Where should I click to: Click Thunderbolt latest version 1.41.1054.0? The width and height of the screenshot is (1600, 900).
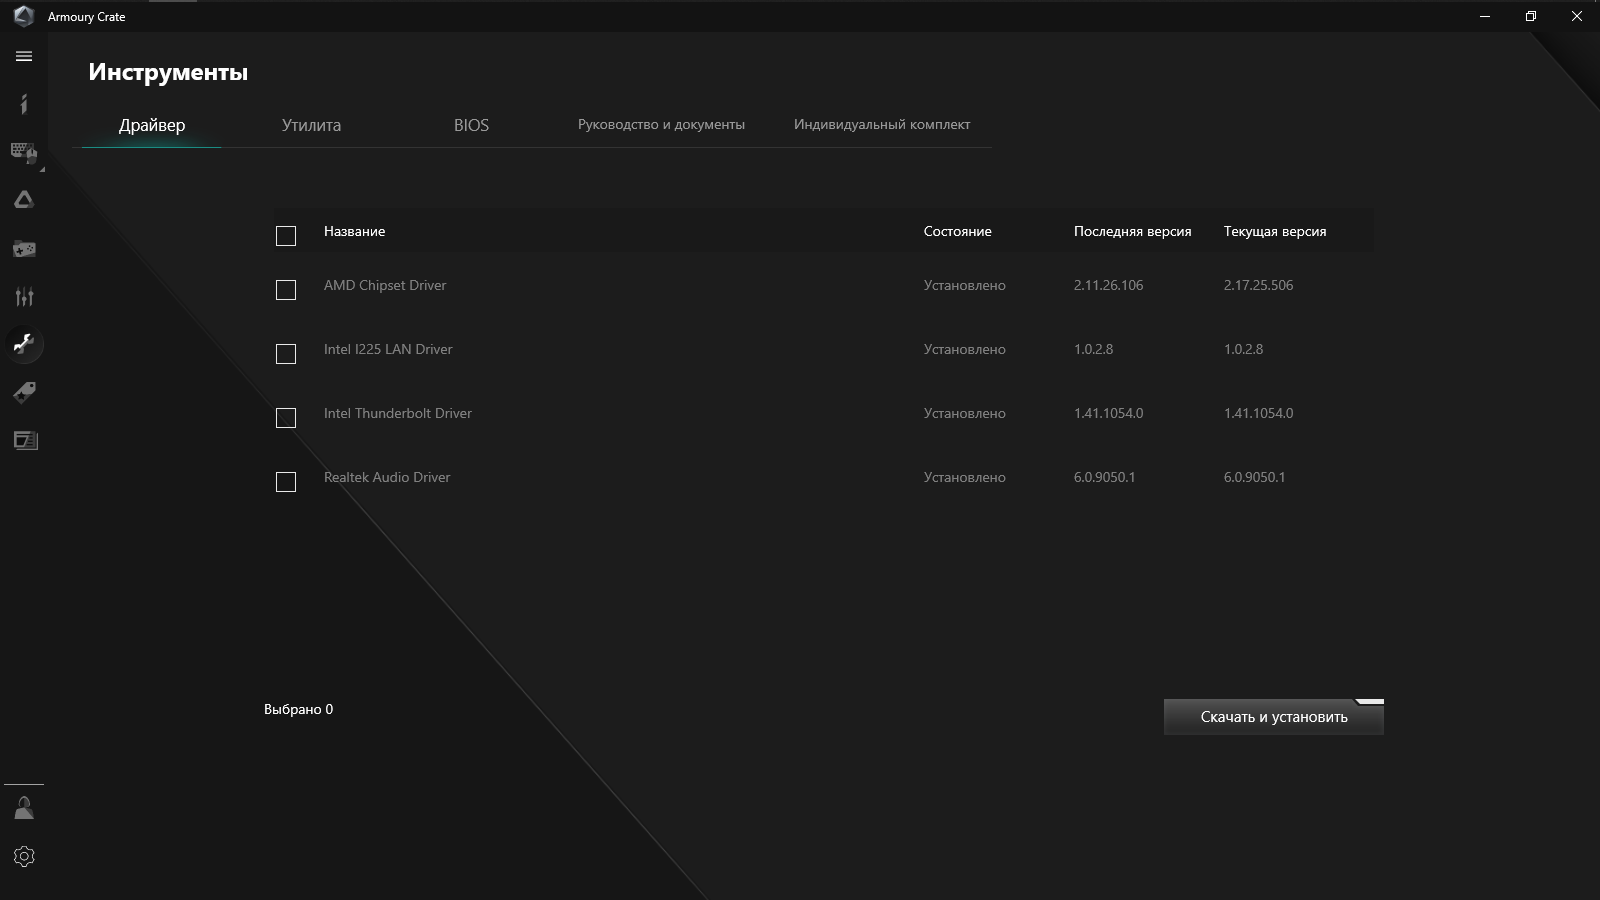1108,413
